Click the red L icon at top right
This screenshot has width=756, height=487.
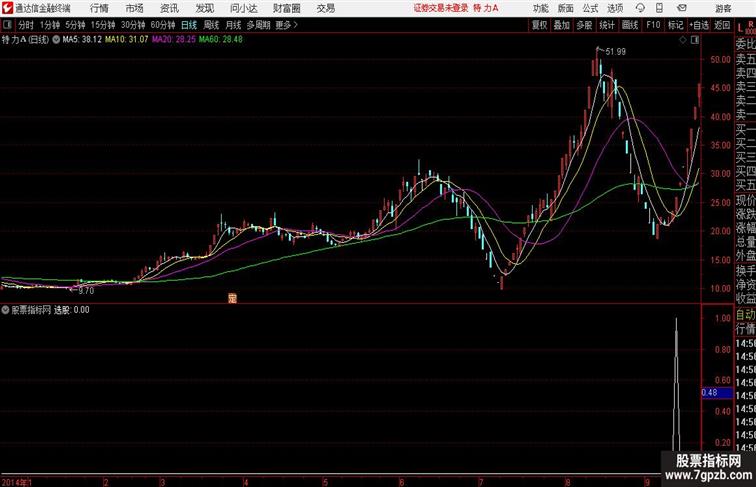(x=740, y=28)
